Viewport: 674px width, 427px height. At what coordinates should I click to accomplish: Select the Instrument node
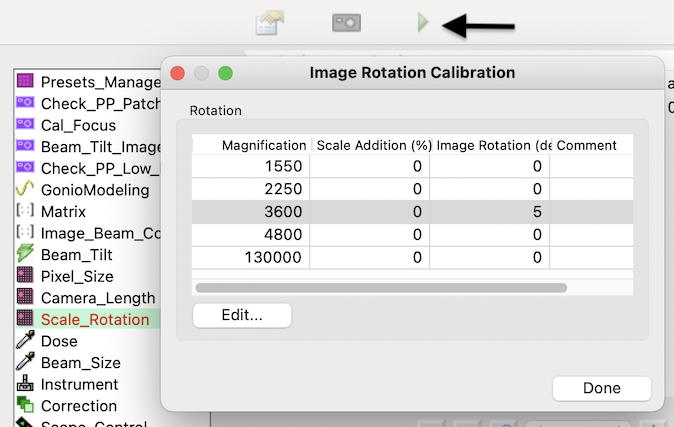point(79,384)
